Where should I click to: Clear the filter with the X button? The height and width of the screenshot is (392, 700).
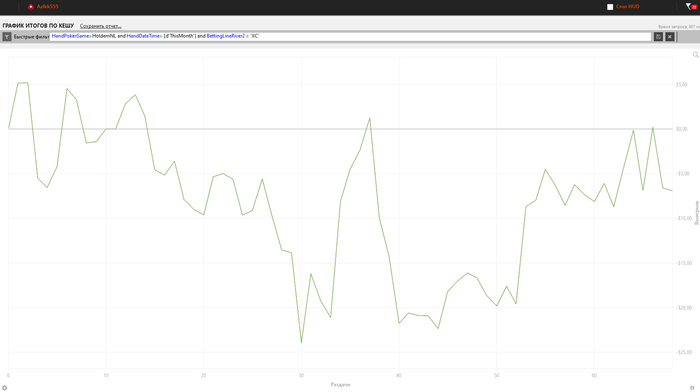(x=670, y=37)
